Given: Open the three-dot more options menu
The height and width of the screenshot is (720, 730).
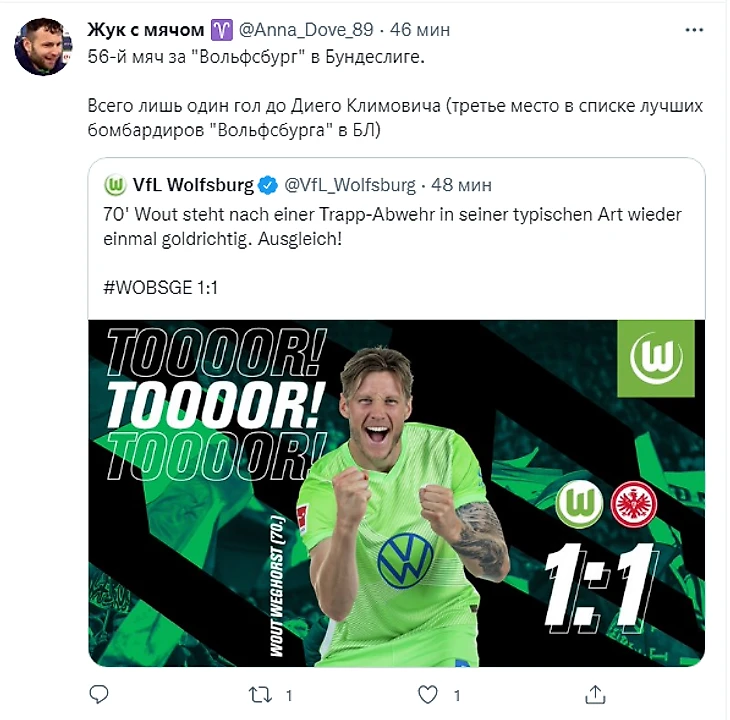Looking at the screenshot, I should click(694, 30).
